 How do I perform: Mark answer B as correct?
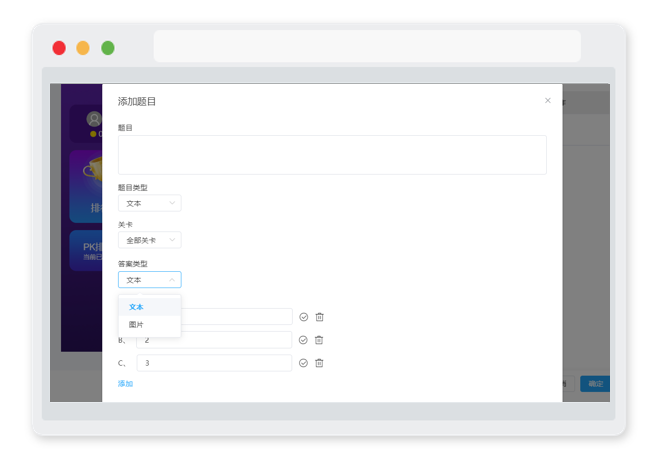pyautogui.click(x=303, y=340)
